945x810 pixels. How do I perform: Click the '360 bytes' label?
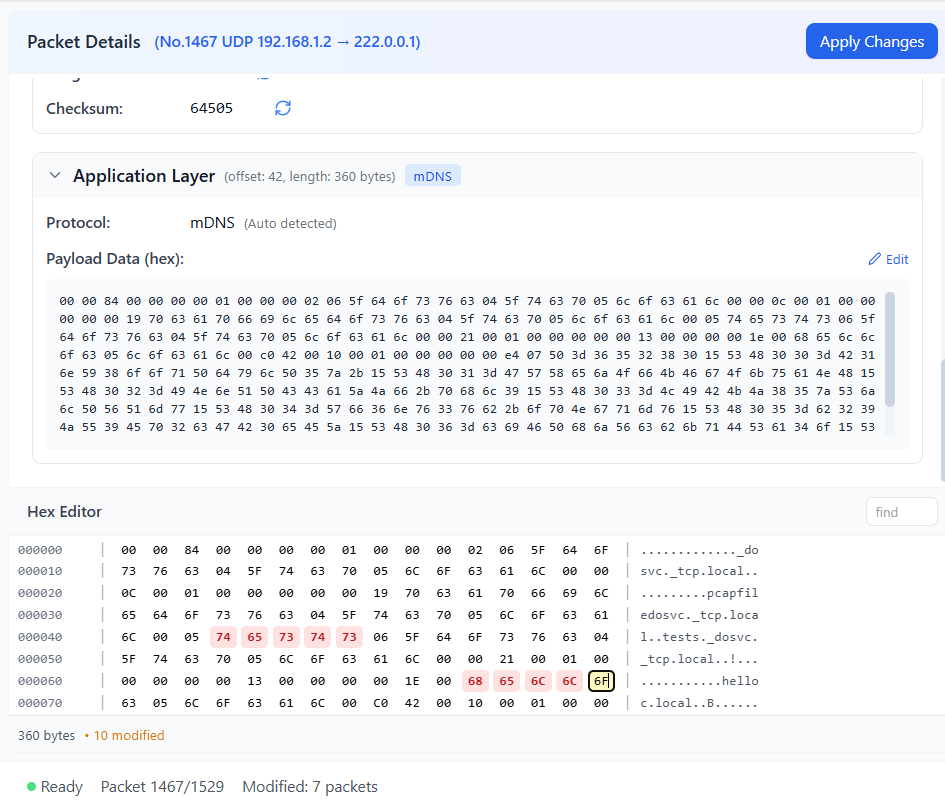click(47, 735)
